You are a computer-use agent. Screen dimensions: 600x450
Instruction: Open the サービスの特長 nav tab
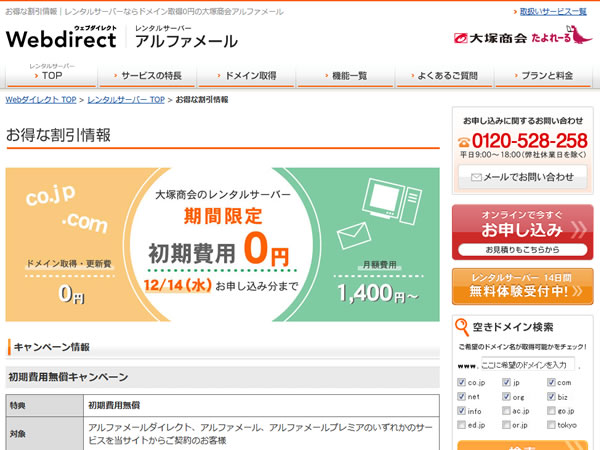click(148, 74)
